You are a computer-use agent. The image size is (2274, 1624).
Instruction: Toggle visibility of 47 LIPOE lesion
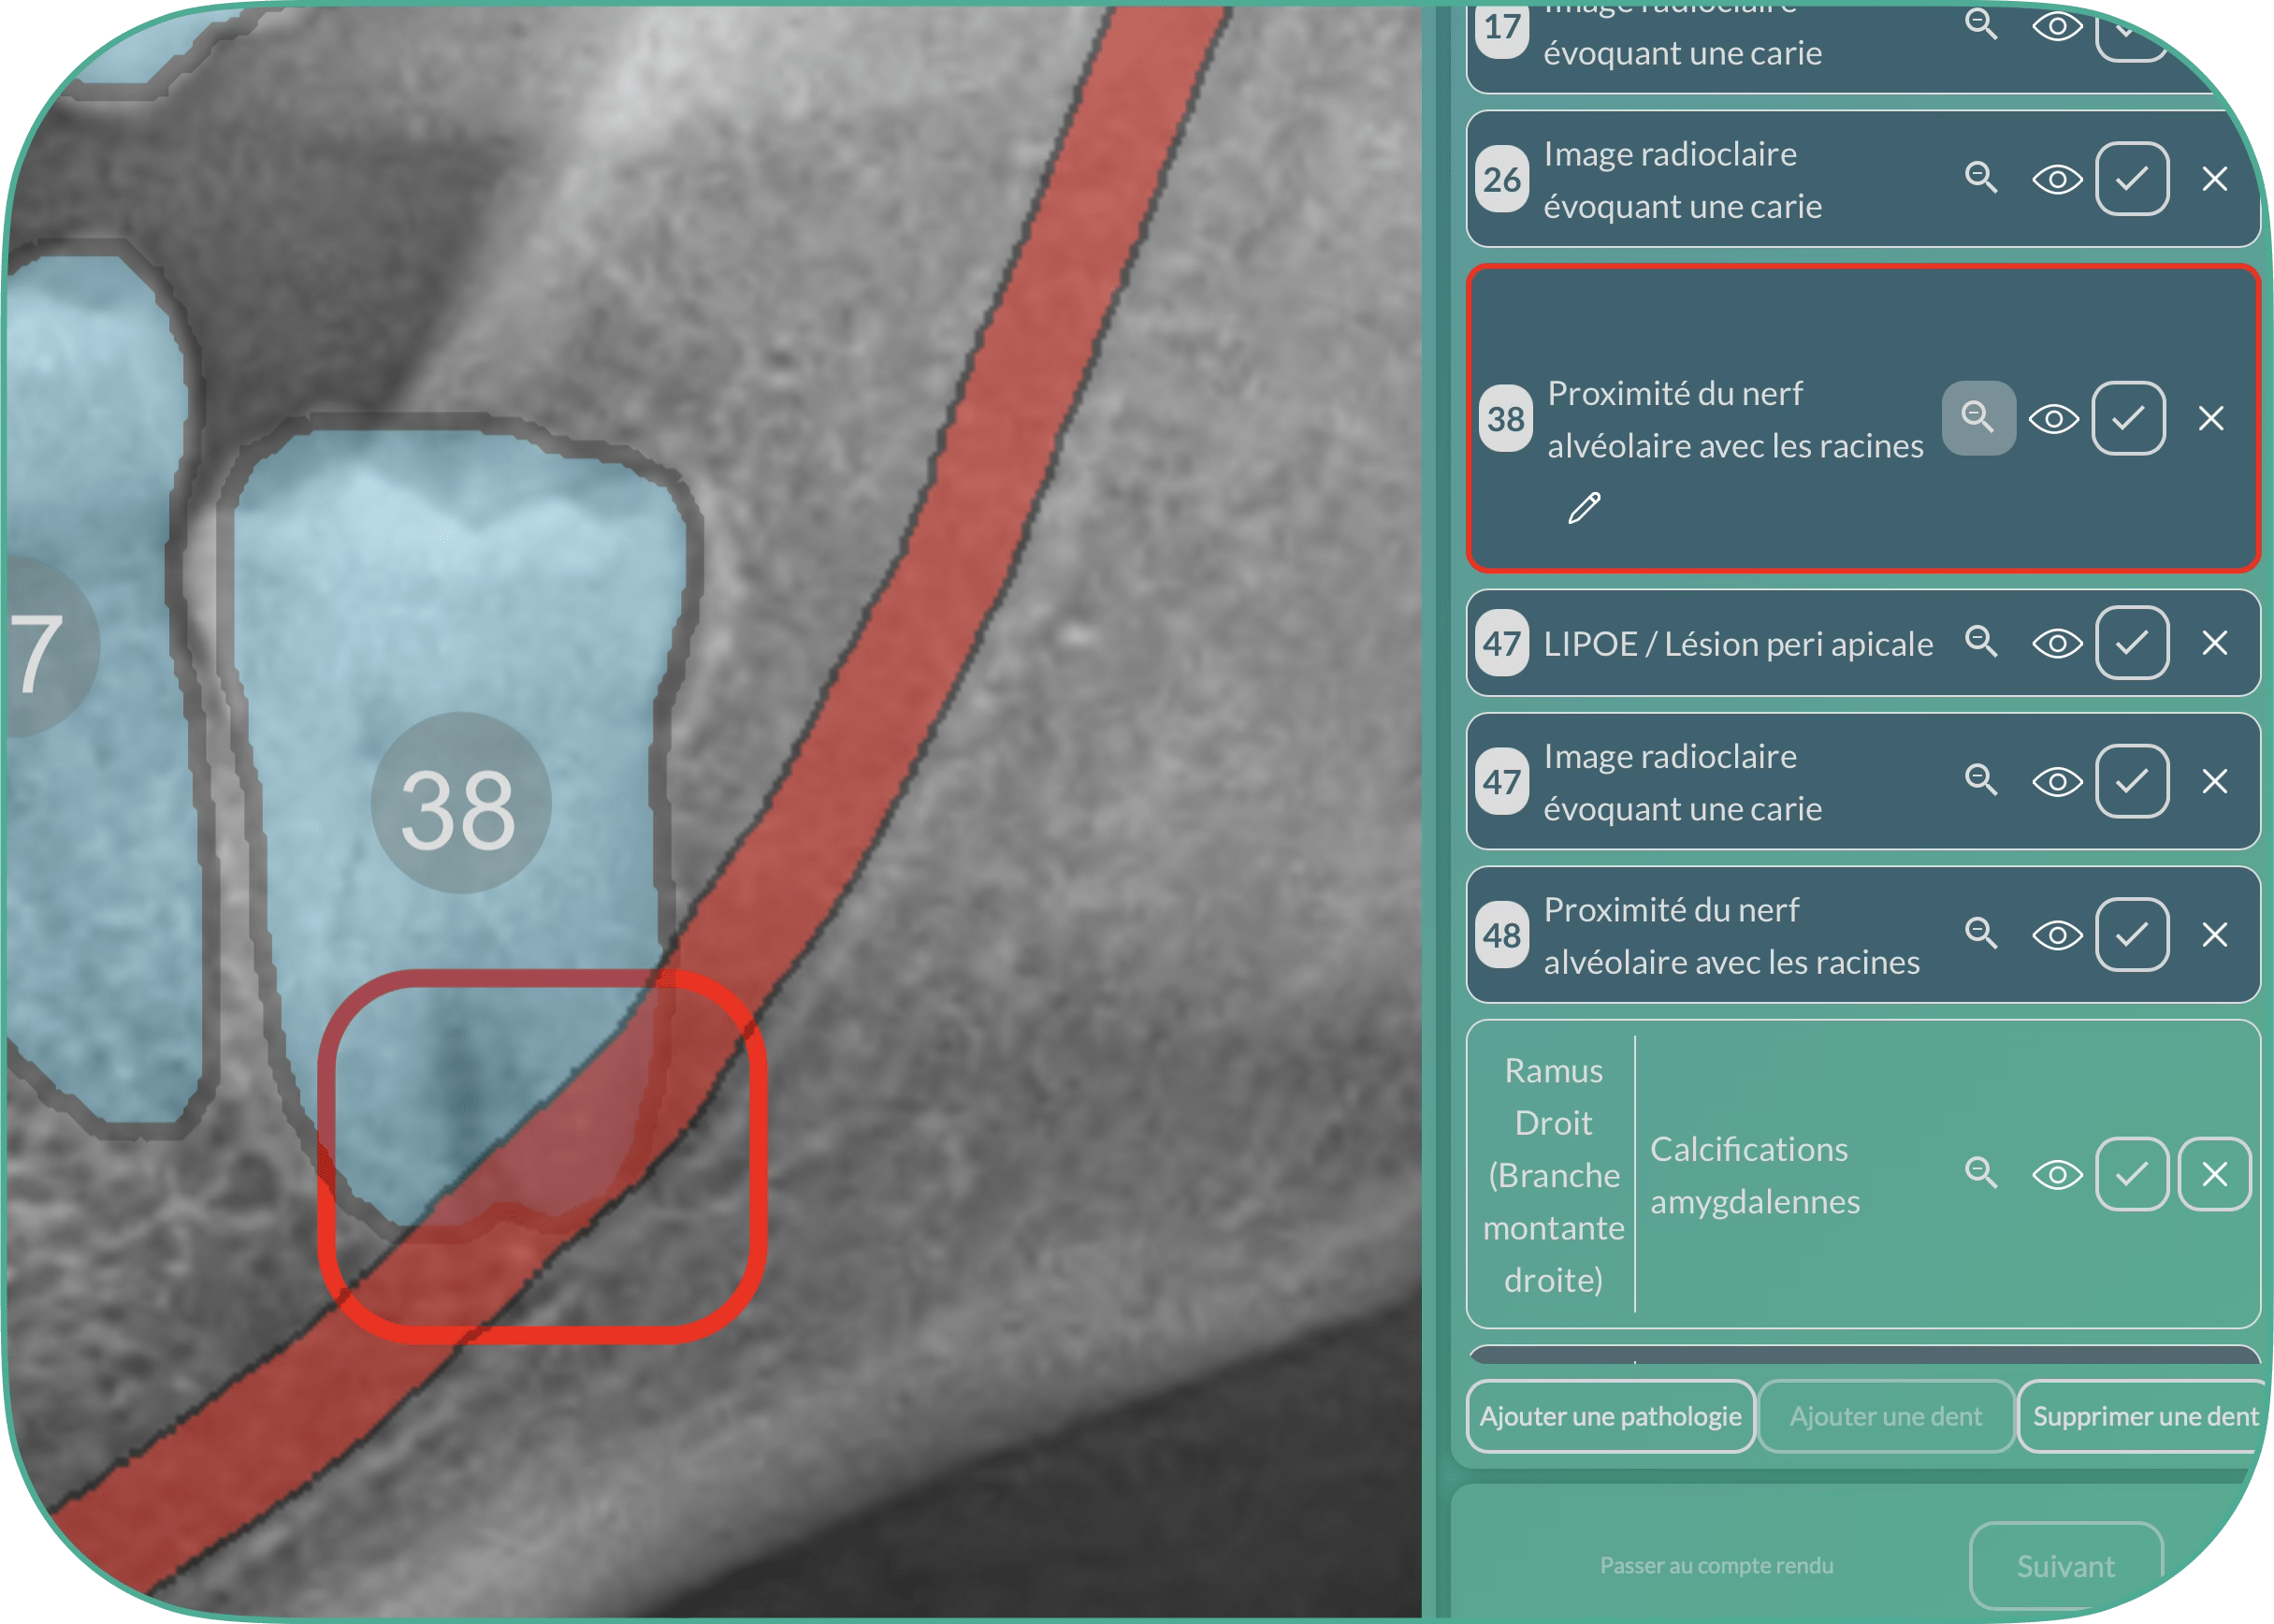pyautogui.click(x=2056, y=643)
